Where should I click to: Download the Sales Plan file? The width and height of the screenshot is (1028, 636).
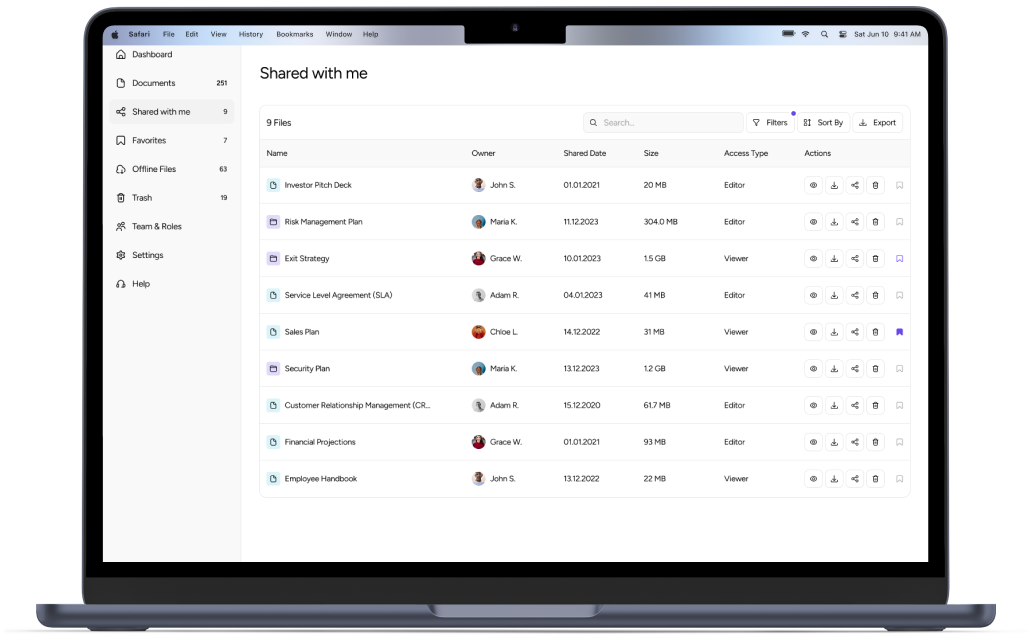tap(834, 332)
